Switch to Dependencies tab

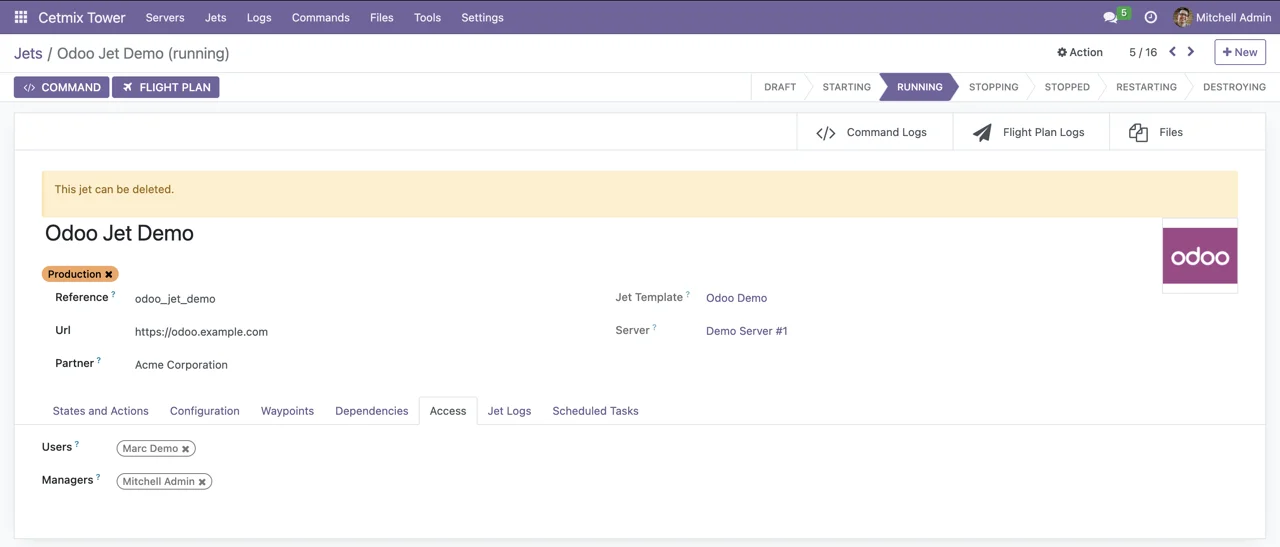click(x=371, y=411)
